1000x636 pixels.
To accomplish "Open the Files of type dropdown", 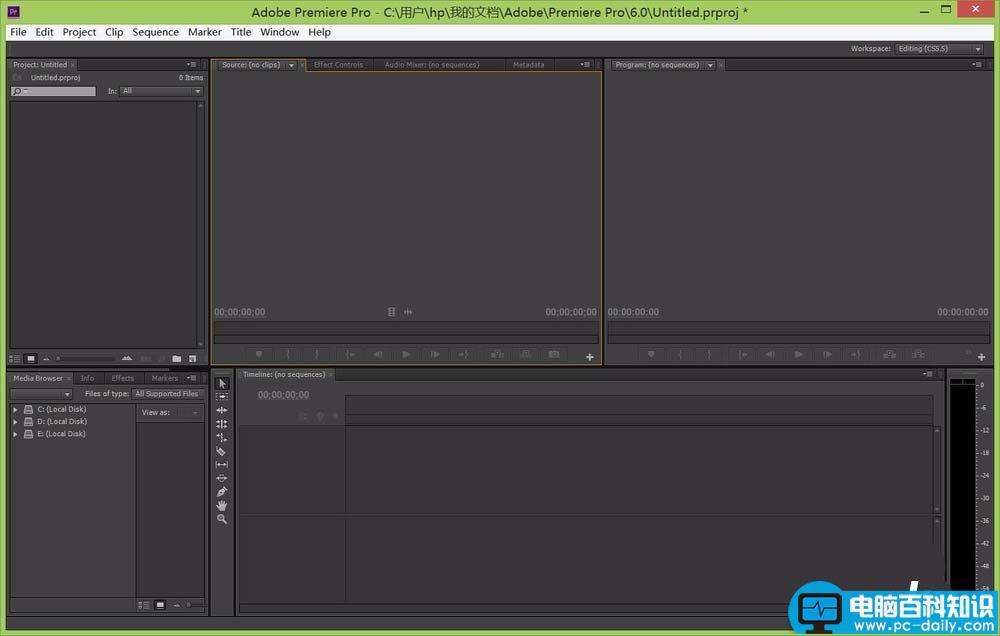I will point(168,394).
